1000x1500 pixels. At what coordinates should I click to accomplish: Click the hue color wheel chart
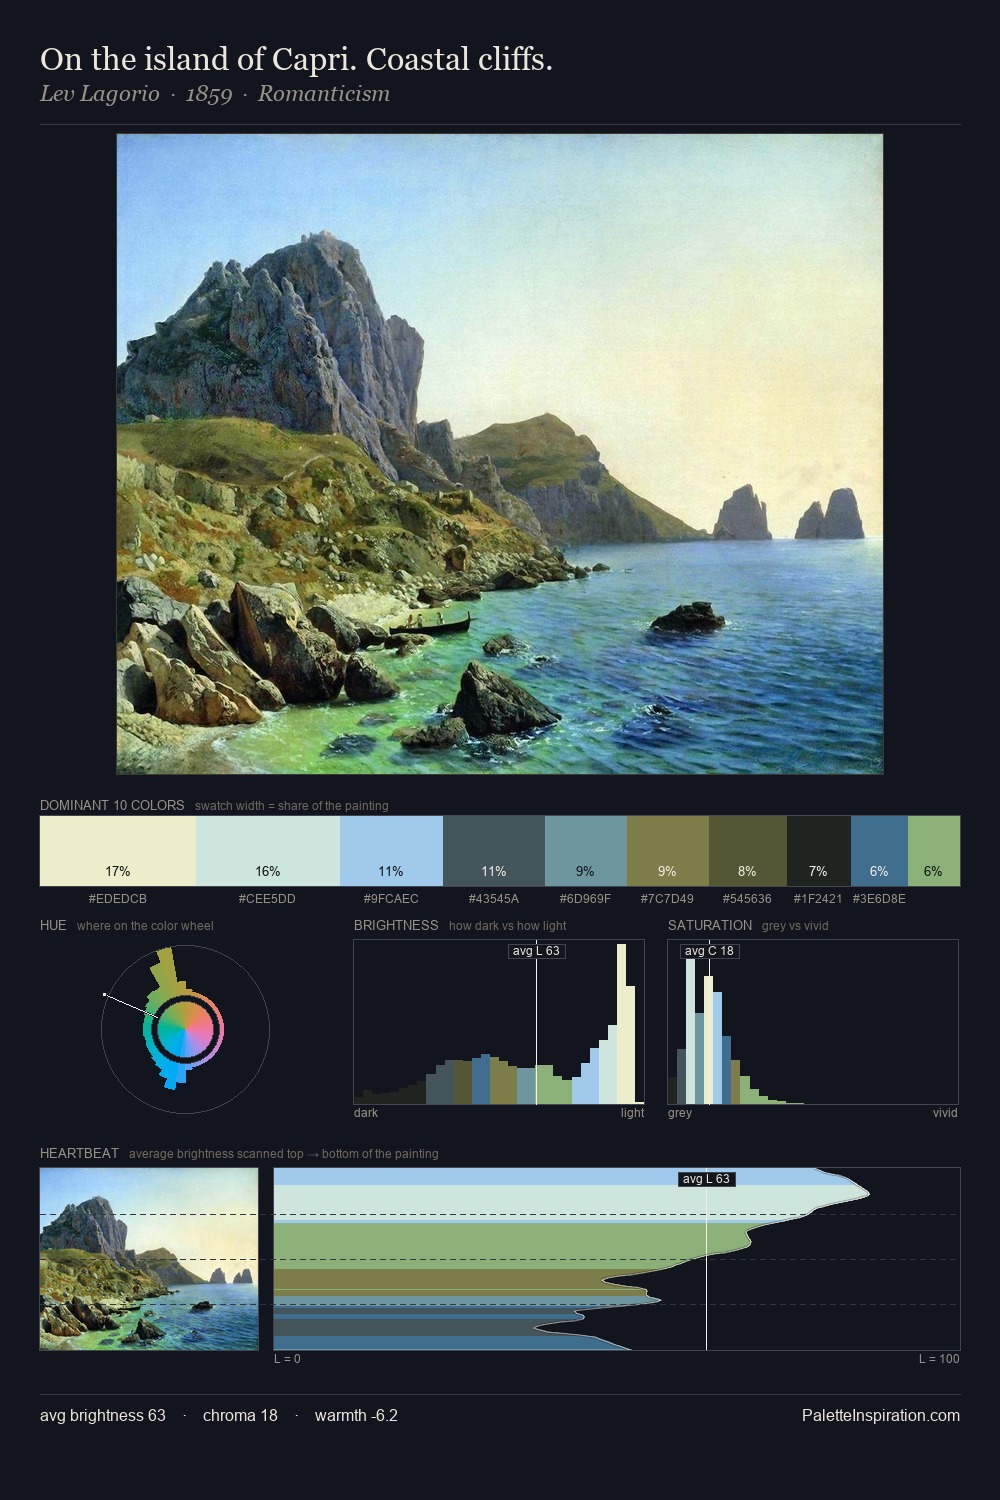[x=185, y=1029]
